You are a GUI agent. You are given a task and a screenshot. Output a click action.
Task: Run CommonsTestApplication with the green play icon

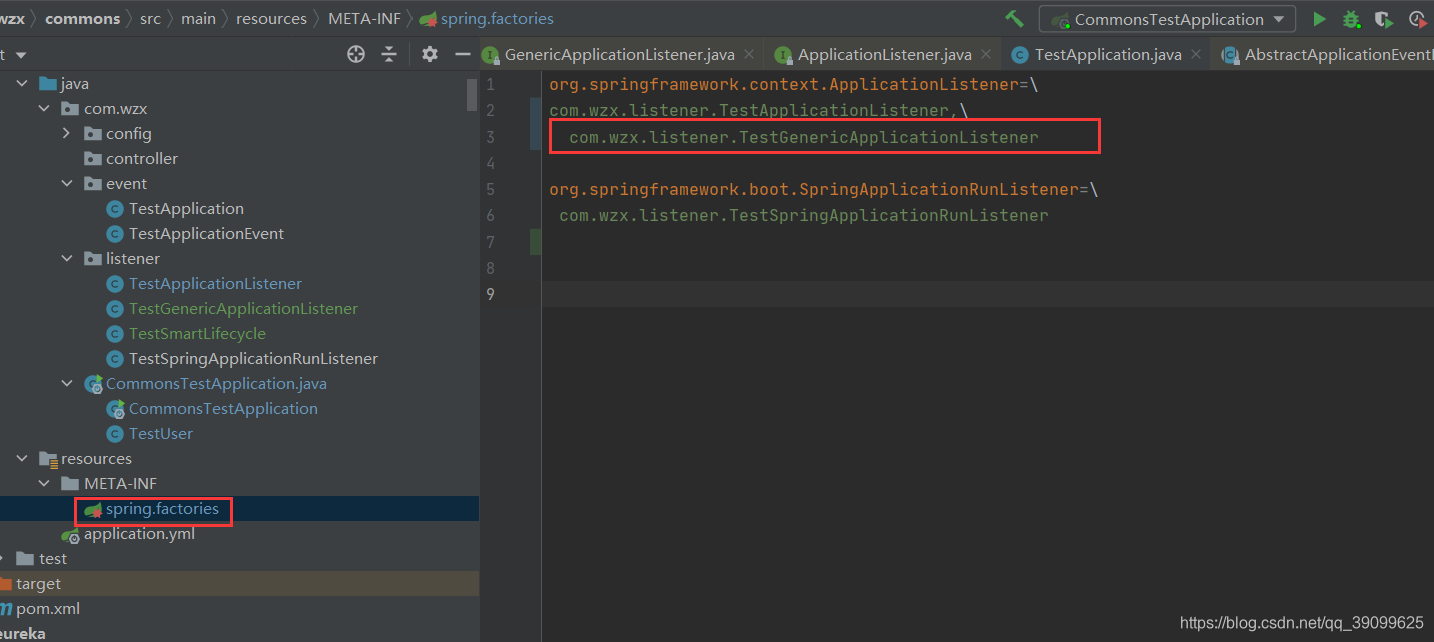click(x=1318, y=18)
